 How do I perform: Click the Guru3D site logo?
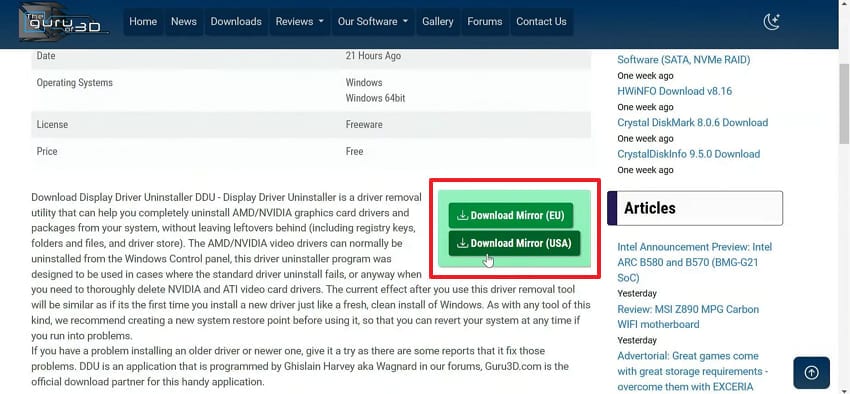coord(64,22)
